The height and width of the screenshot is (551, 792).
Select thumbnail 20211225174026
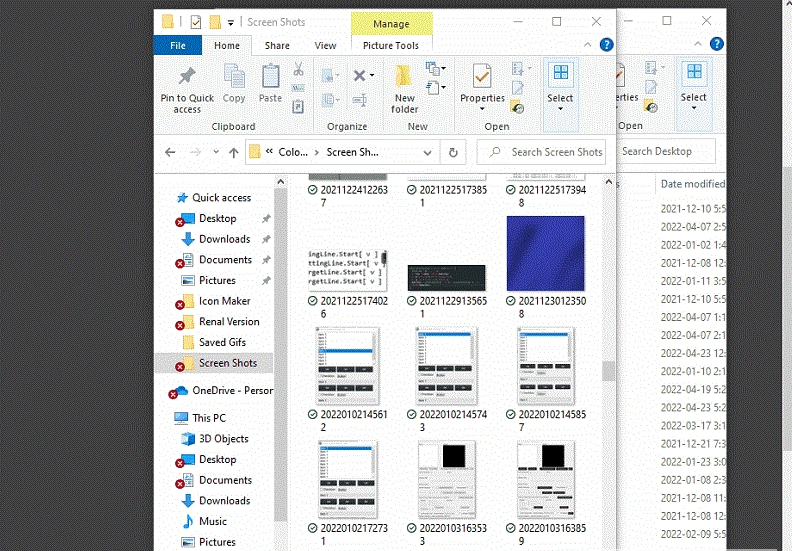348,271
